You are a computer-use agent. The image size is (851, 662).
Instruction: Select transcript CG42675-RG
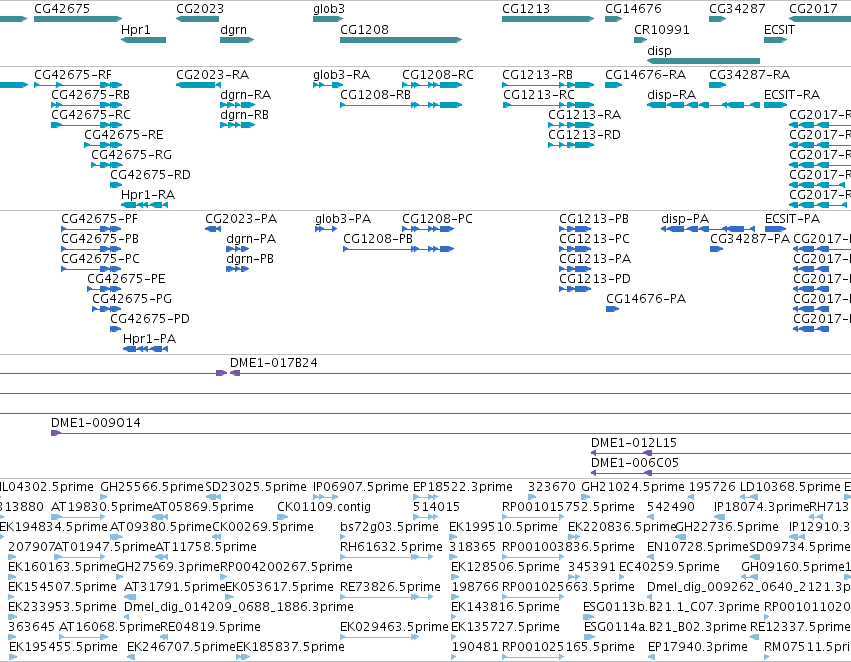point(107,165)
